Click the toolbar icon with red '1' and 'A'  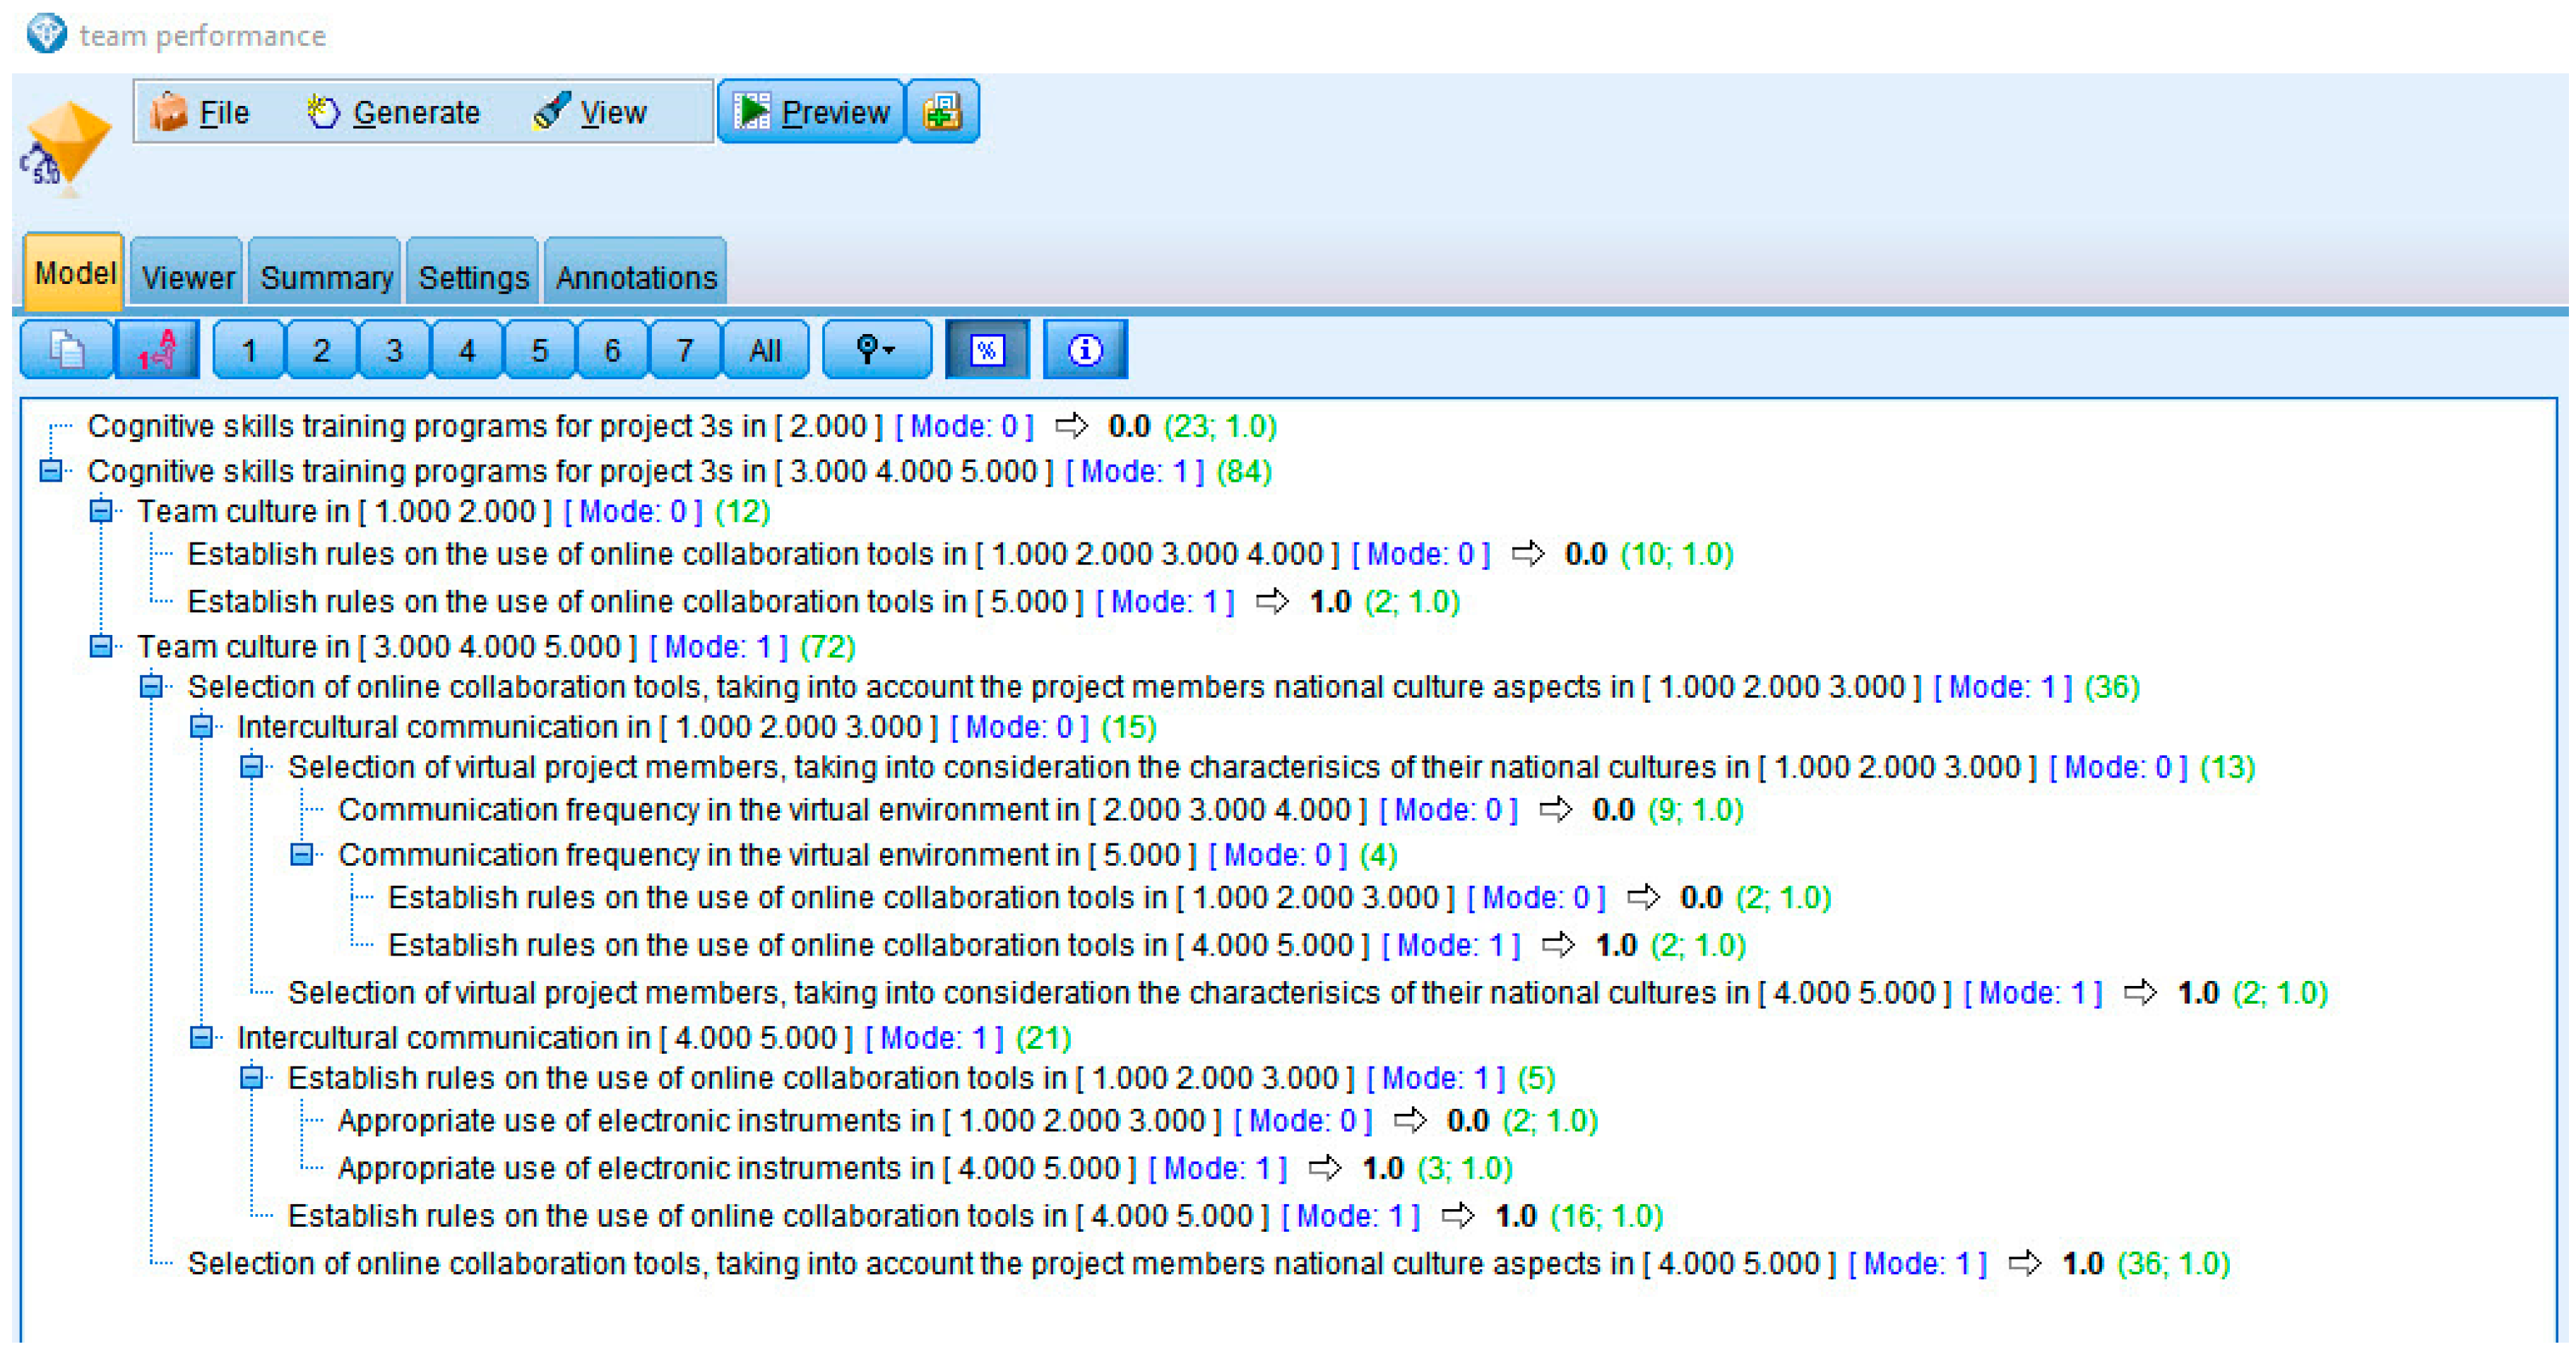[x=157, y=350]
